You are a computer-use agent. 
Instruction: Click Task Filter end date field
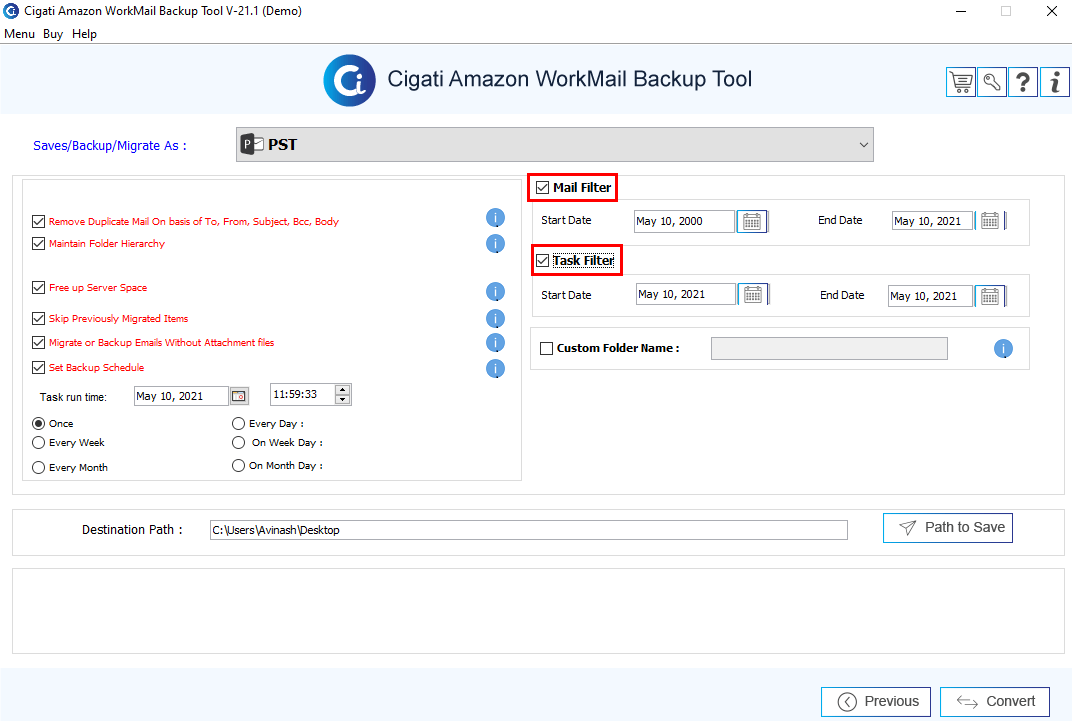coord(930,296)
